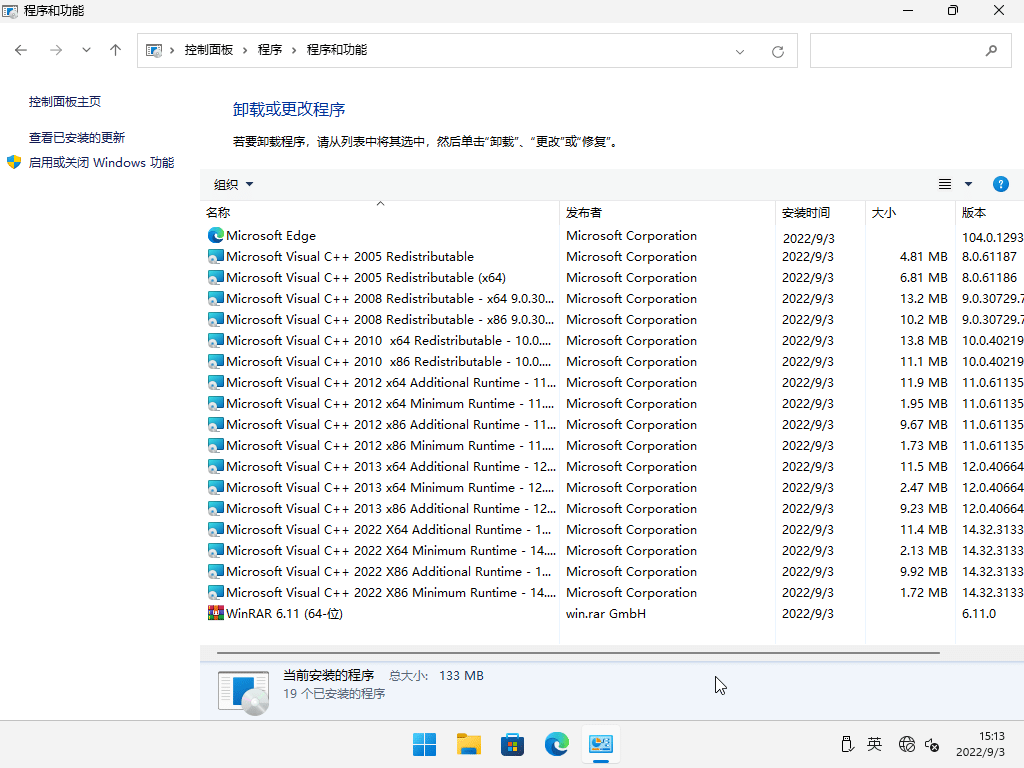1024x768 pixels.
Task: Click the horizontal scrollbar of program list
Action: pos(578,652)
